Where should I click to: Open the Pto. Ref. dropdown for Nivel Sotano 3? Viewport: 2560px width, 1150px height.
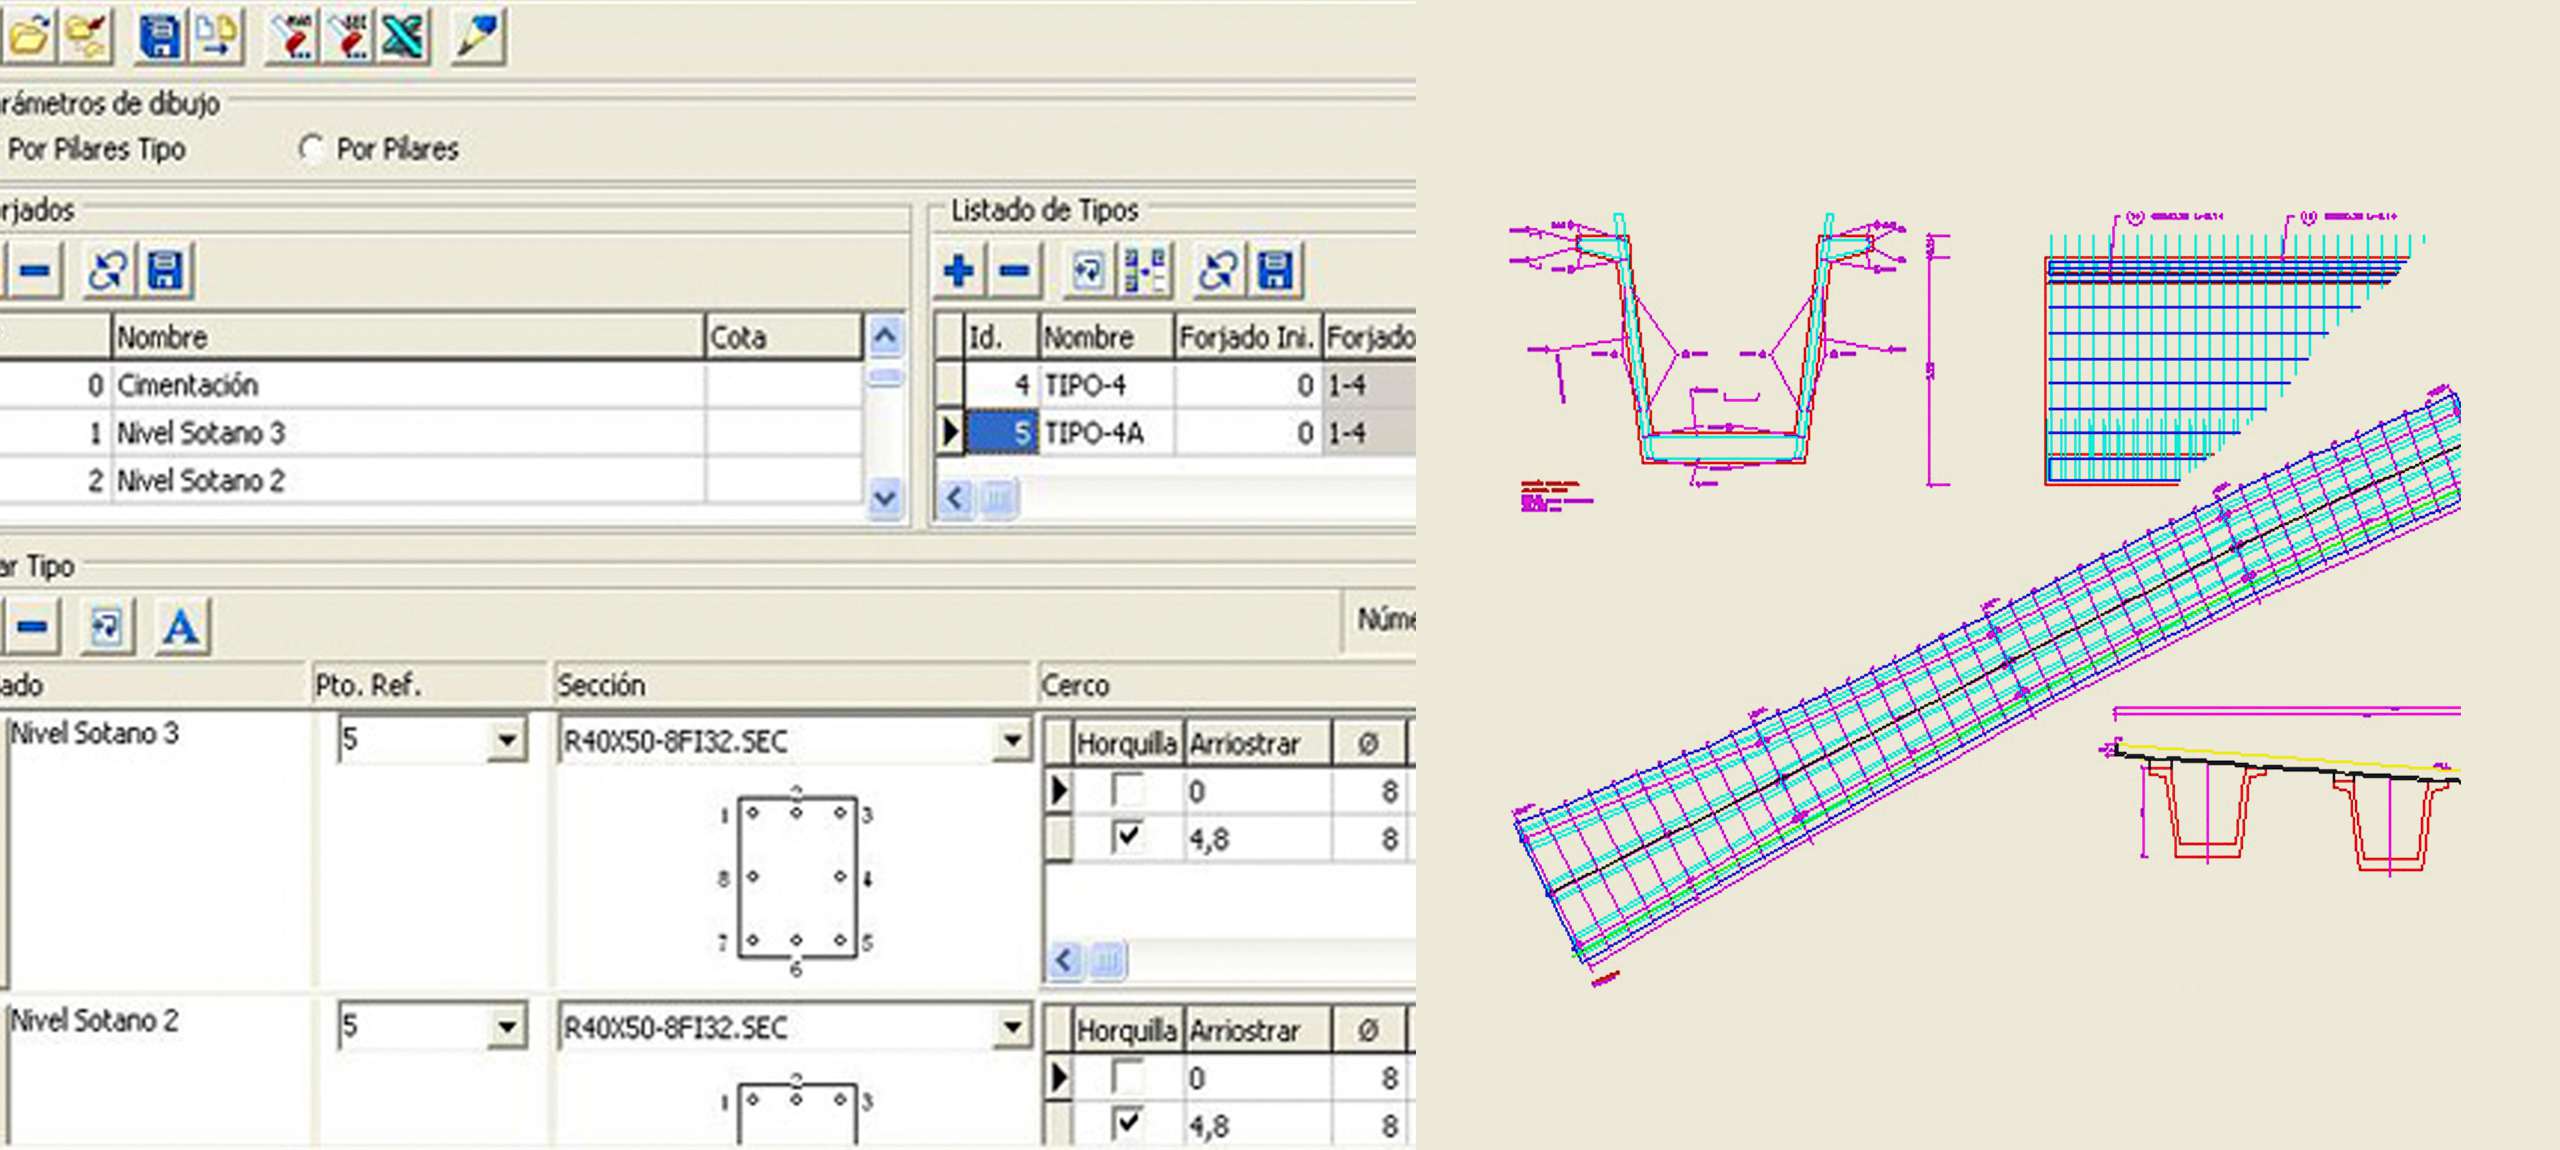[507, 741]
